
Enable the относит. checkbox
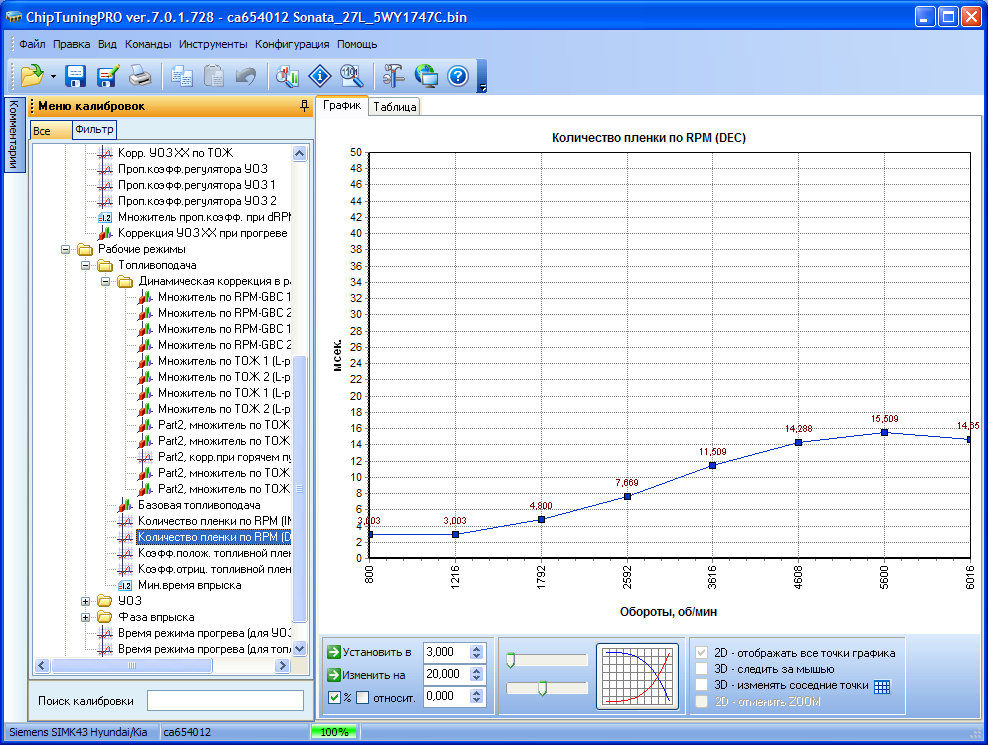point(362,697)
